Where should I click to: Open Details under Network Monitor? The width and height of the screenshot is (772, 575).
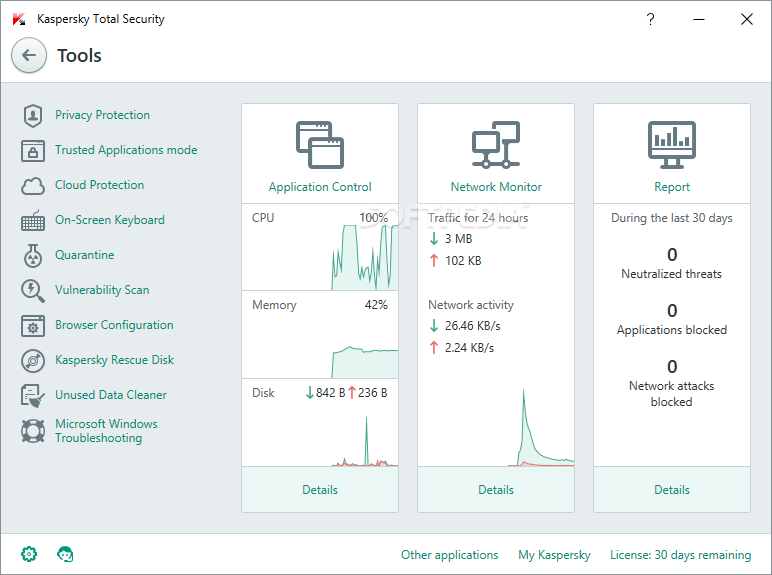(x=496, y=490)
